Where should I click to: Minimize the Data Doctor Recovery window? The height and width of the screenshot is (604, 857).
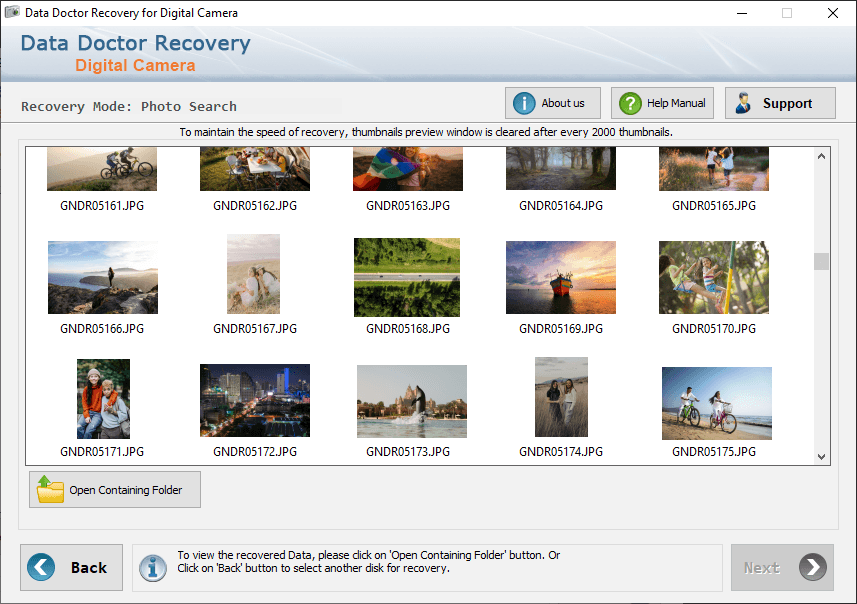742,13
